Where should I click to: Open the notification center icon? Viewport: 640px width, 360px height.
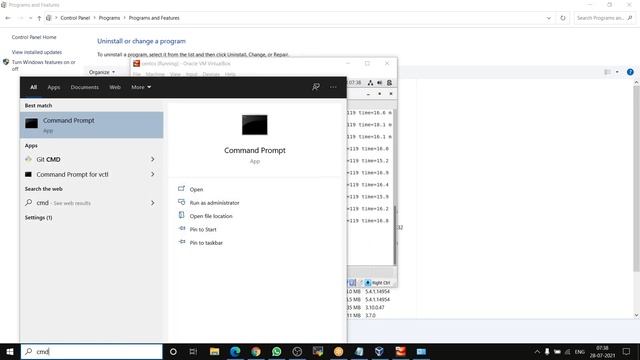click(x=627, y=351)
